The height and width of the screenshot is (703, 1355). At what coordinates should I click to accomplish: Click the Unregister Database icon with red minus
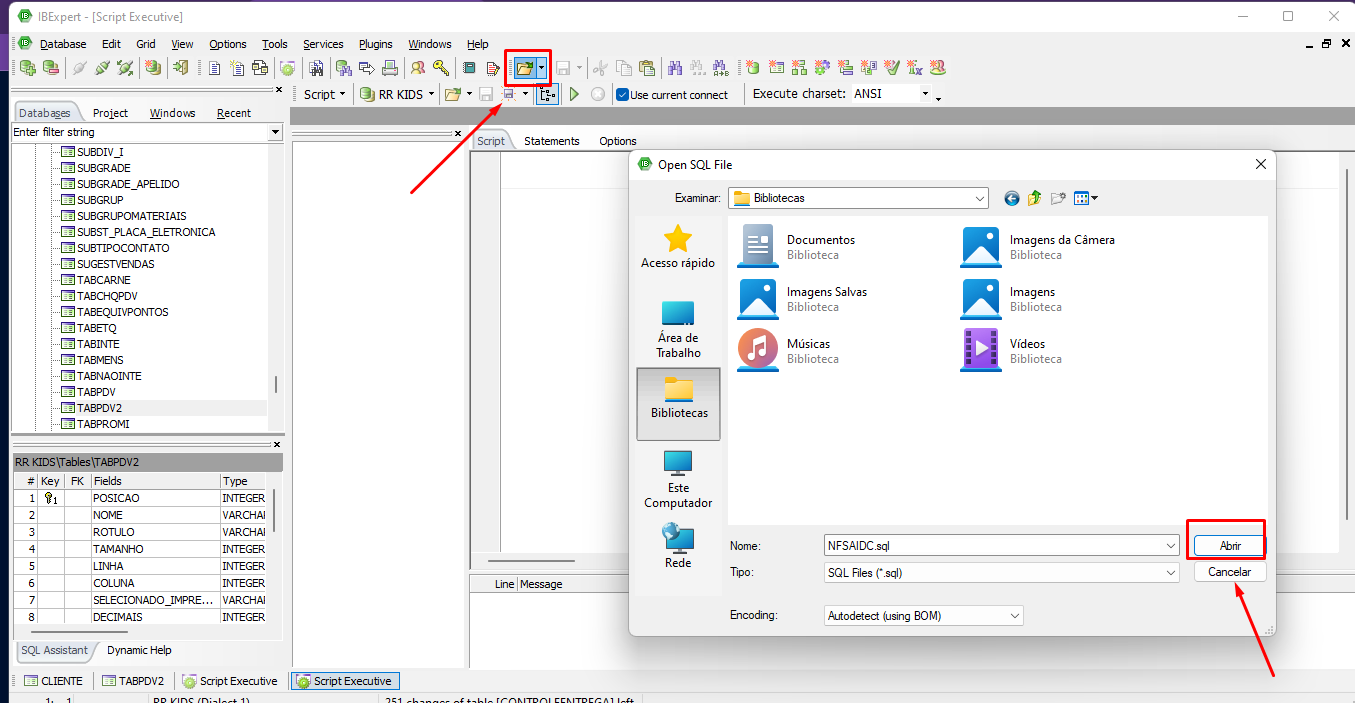coord(50,68)
